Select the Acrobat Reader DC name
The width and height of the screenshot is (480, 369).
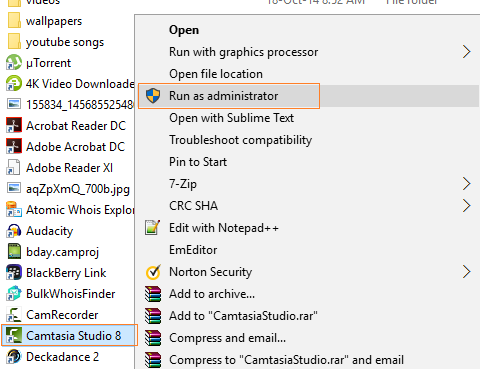pyautogui.click(x=76, y=126)
